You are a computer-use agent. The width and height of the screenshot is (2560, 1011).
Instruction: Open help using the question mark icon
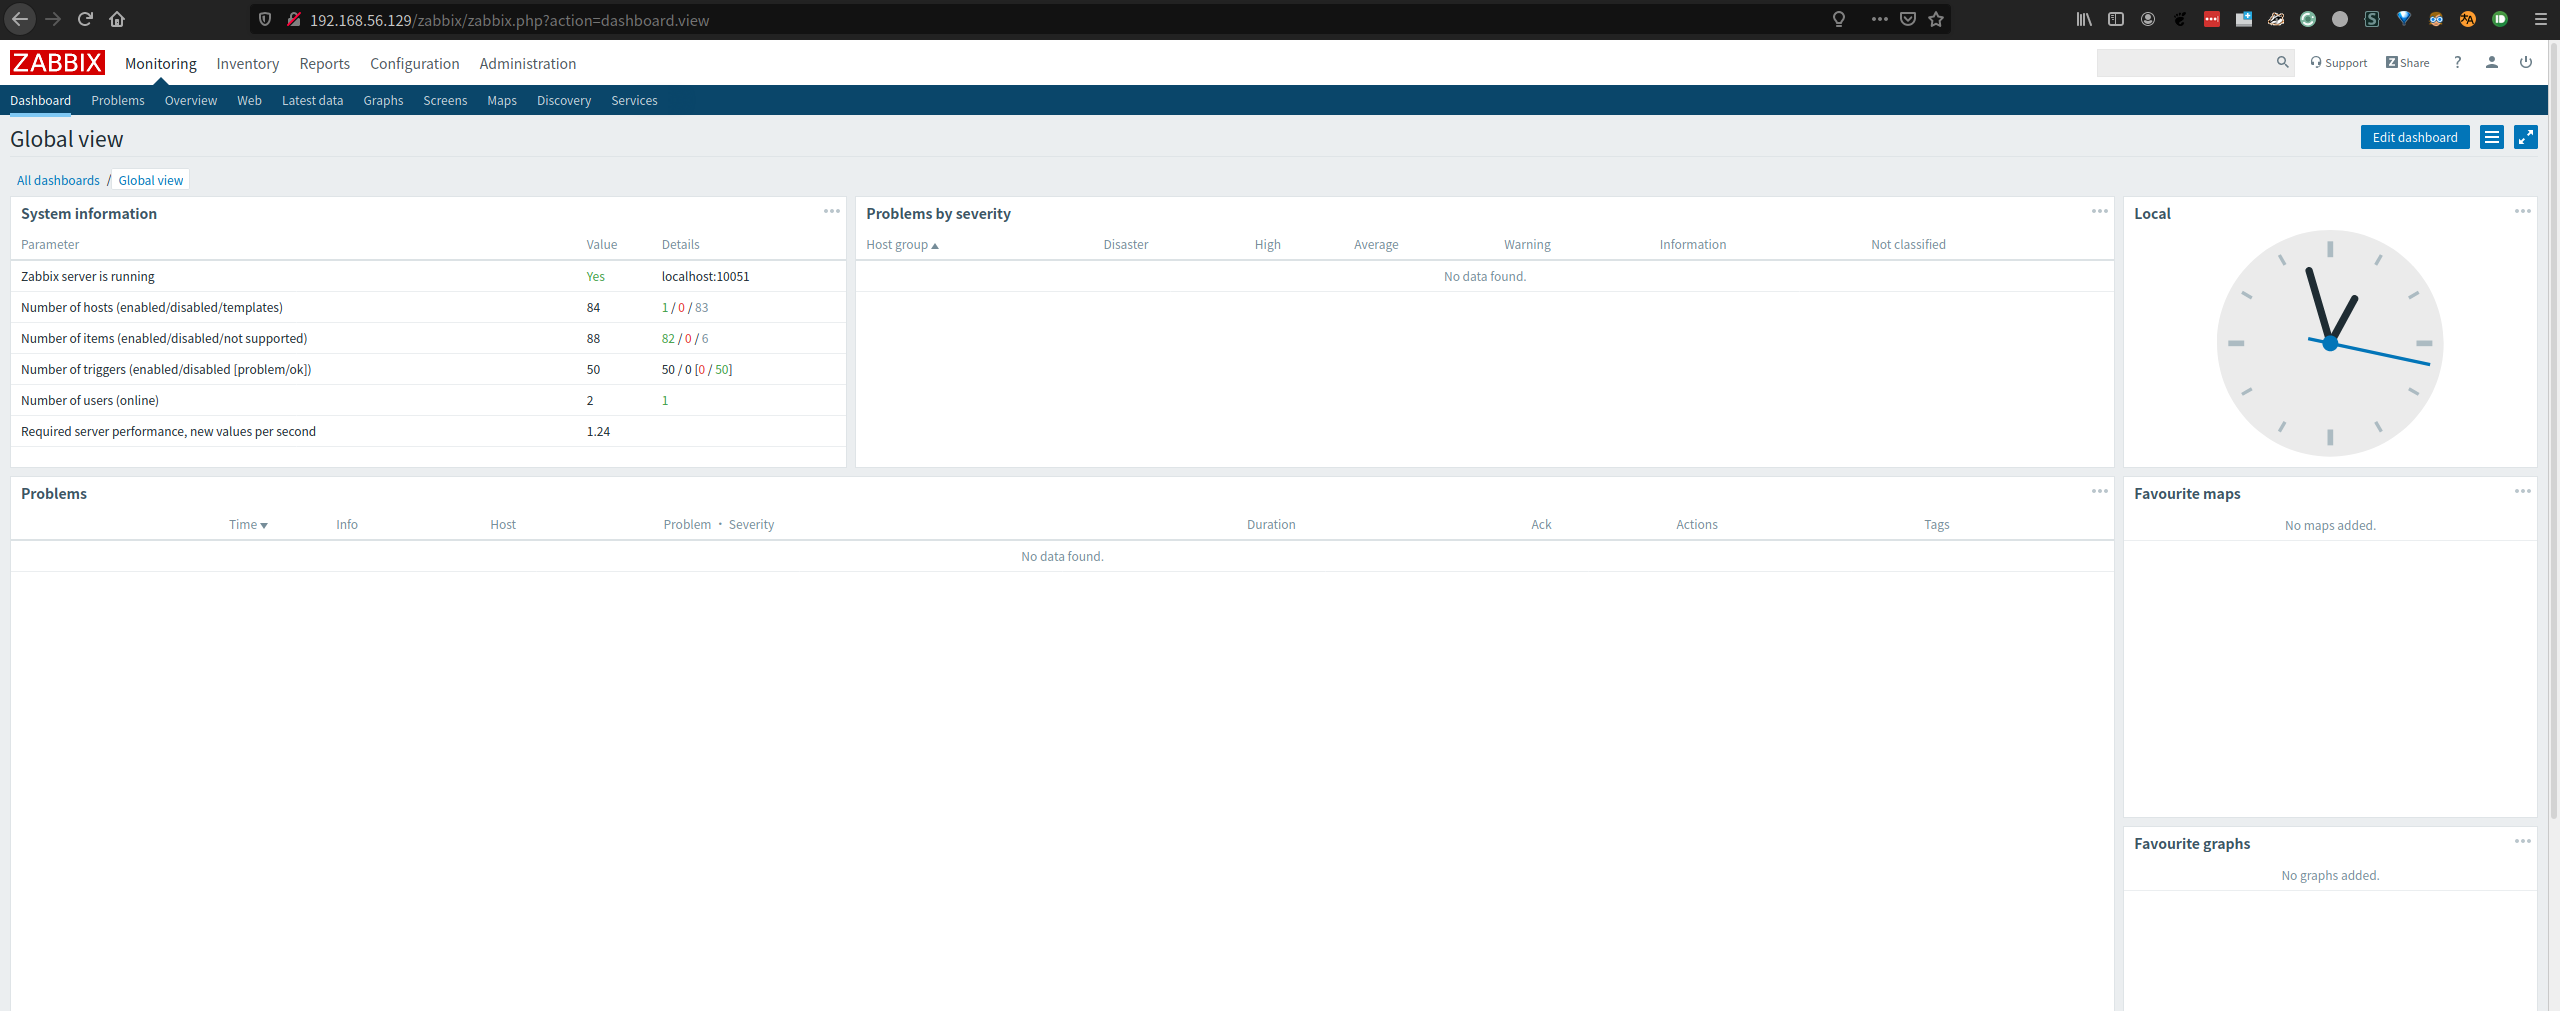(x=2458, y=62)
